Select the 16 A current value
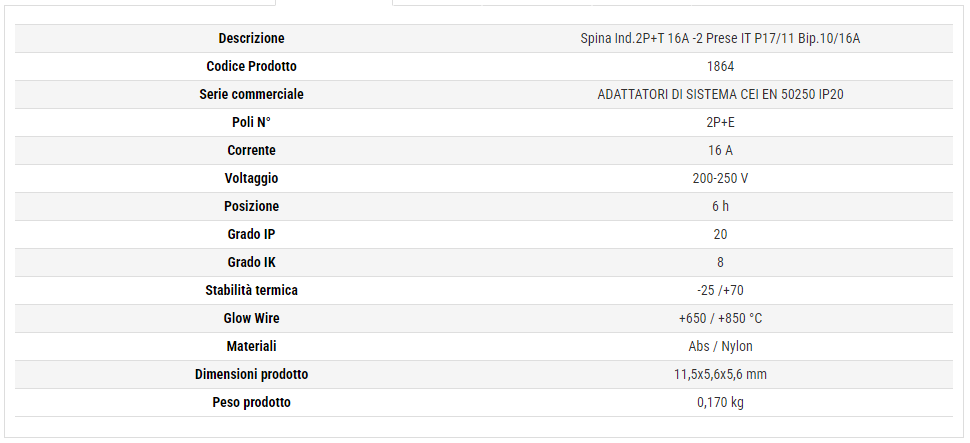 [720, 151]
